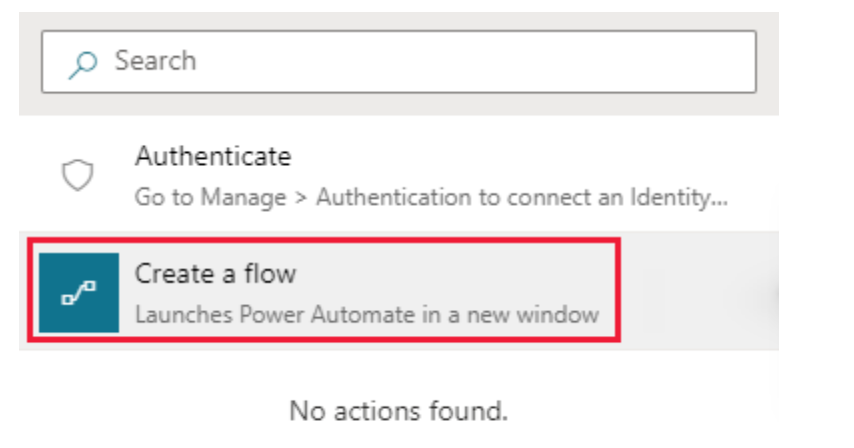The image size is (854, 448).
Task: Click the 'Manage' word in Authenticate hint
Action: pyautogui.click(x=243, y=197)
